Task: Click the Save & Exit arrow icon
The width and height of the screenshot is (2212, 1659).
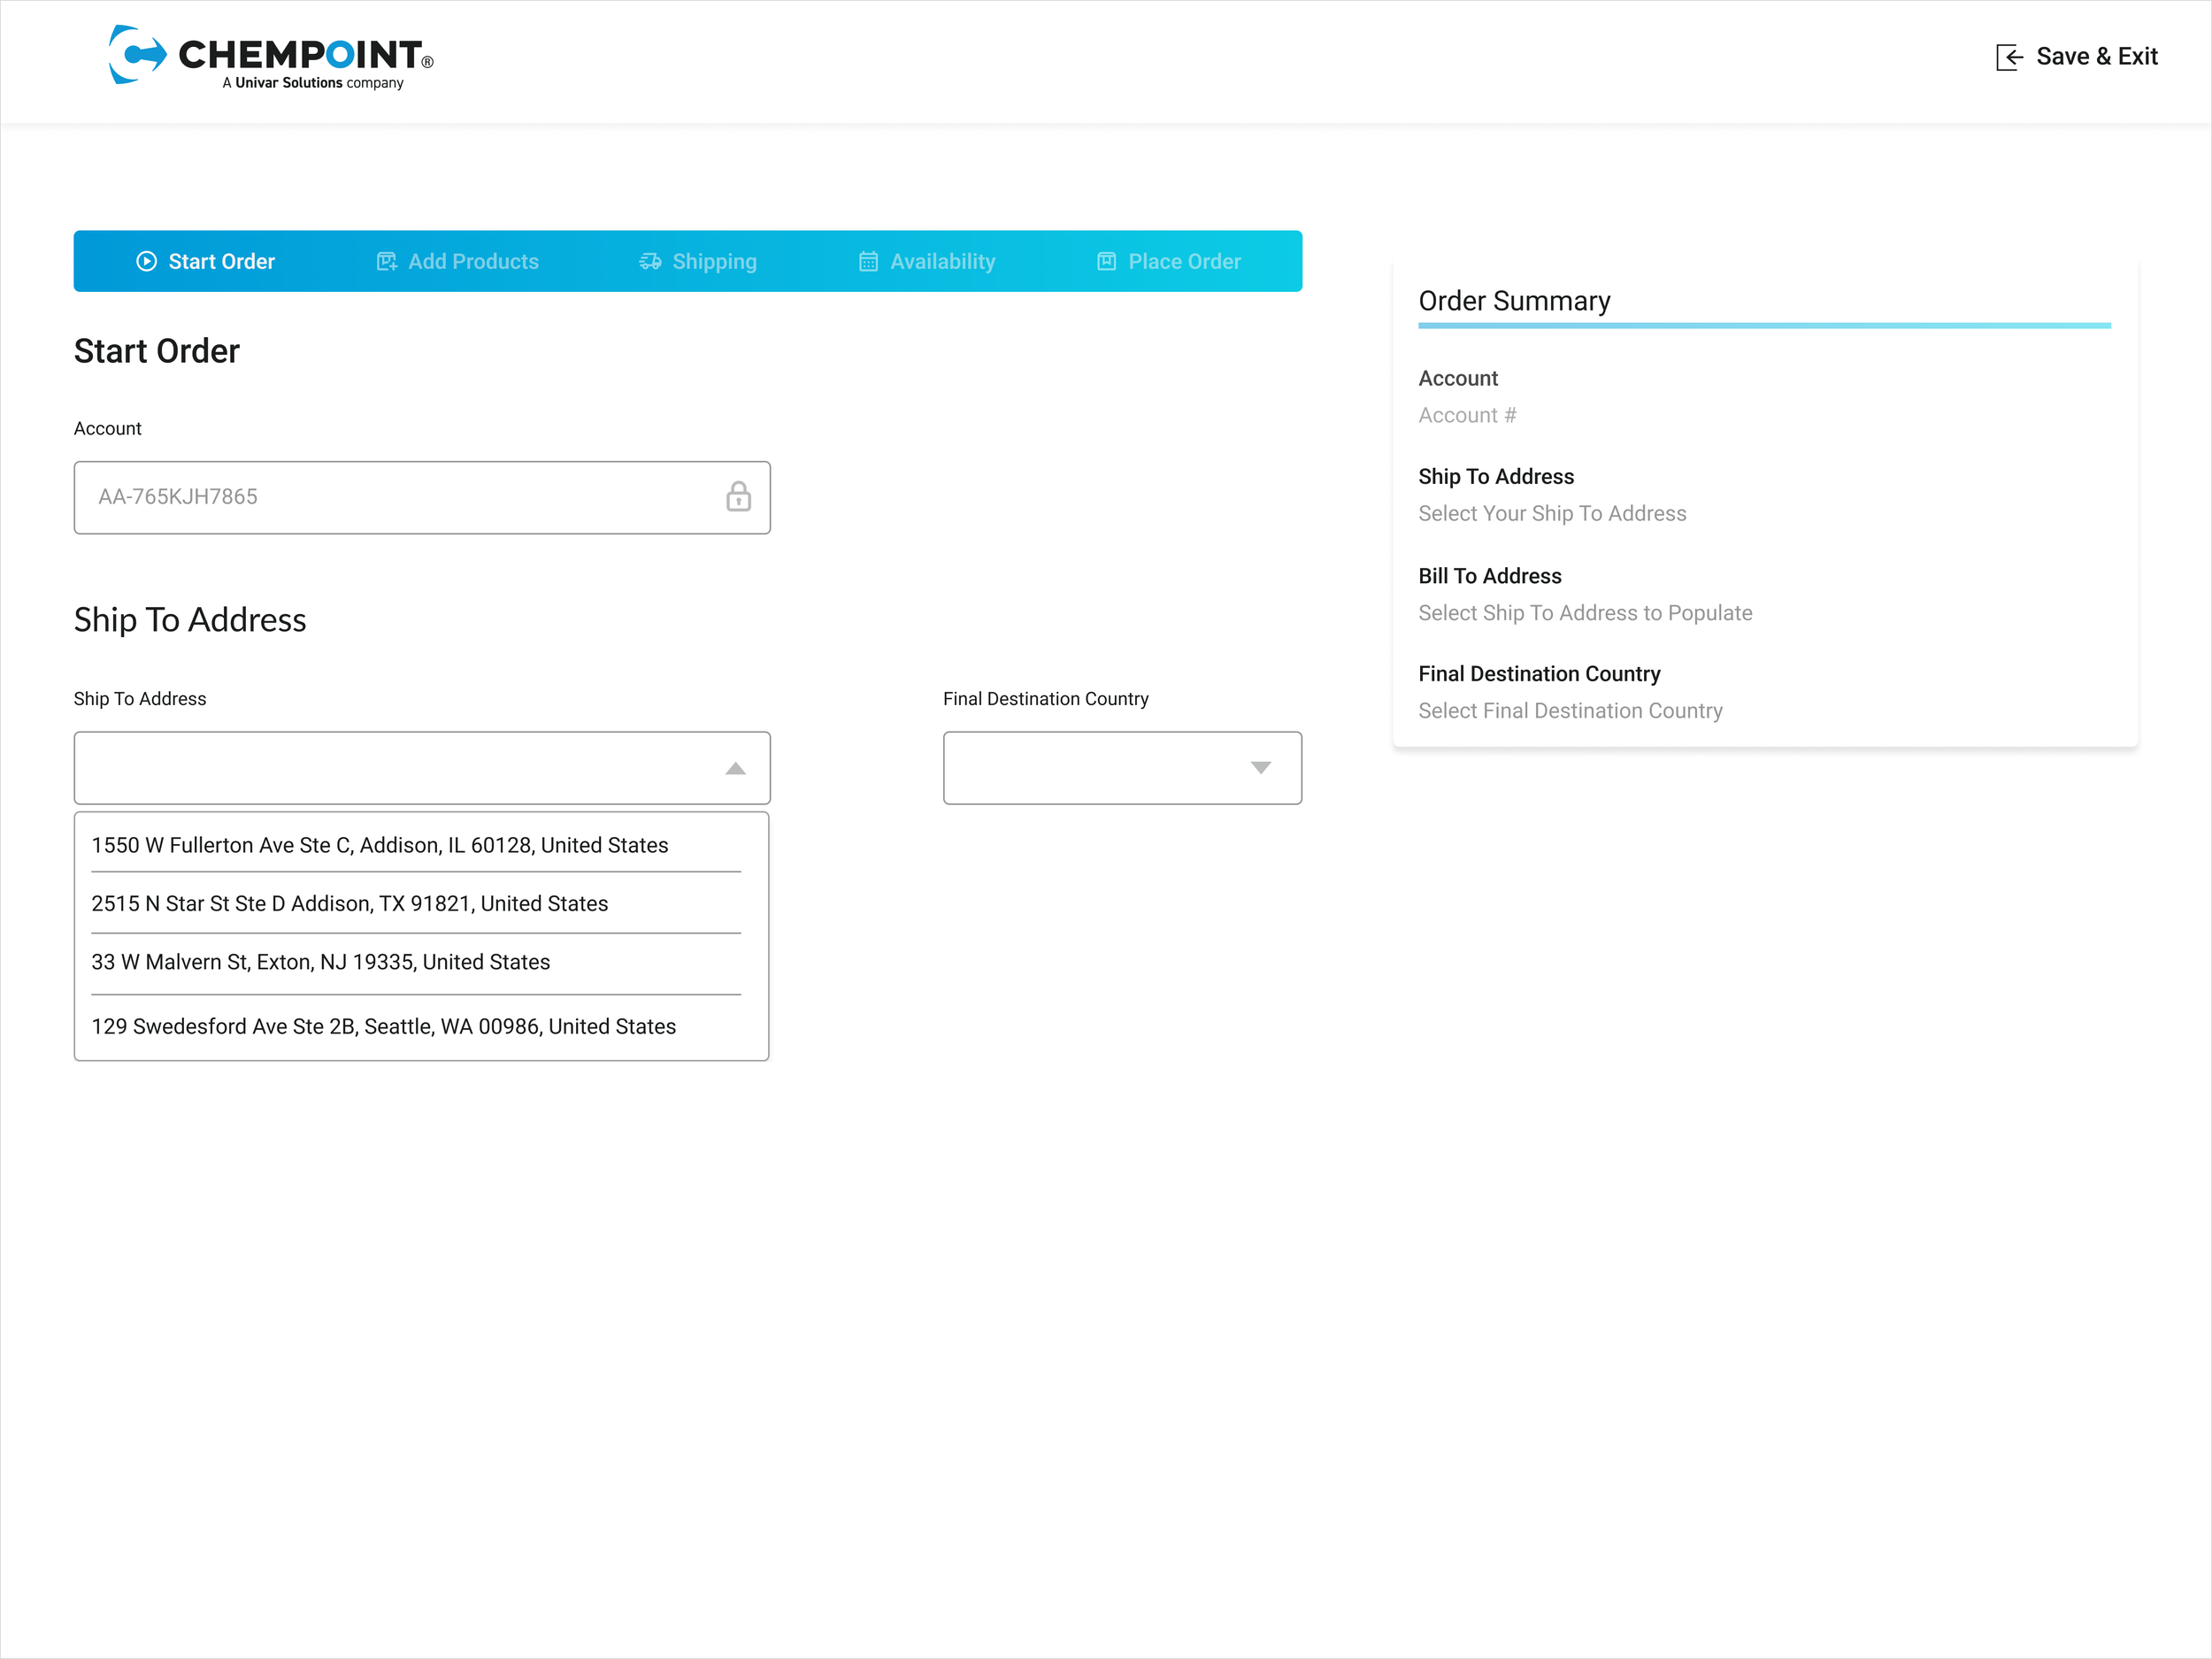Action: pos(2009,57)
